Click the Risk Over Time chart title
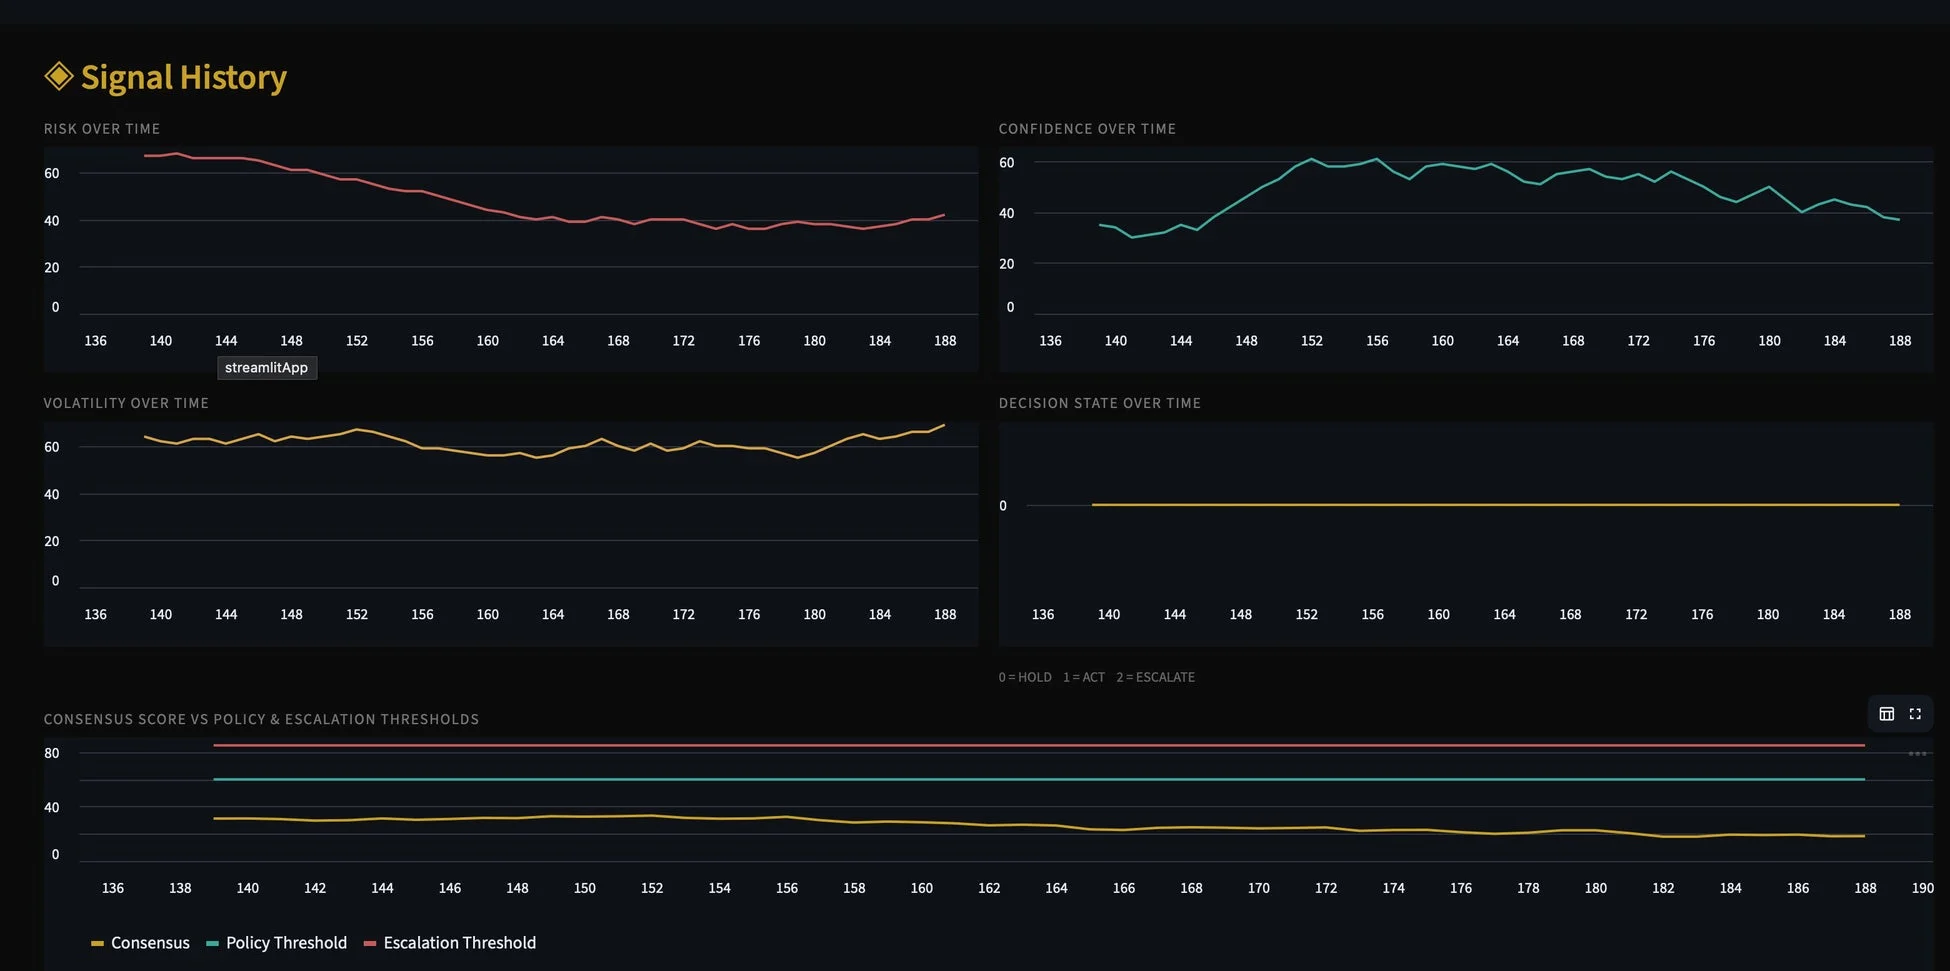 tap(102, 129)
